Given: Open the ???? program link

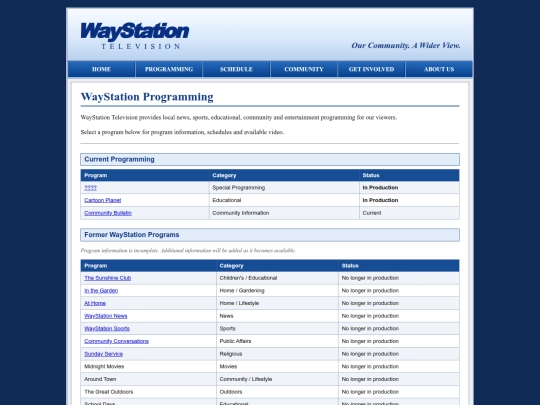Looking at the screenshot, I should tap(90, 188).
